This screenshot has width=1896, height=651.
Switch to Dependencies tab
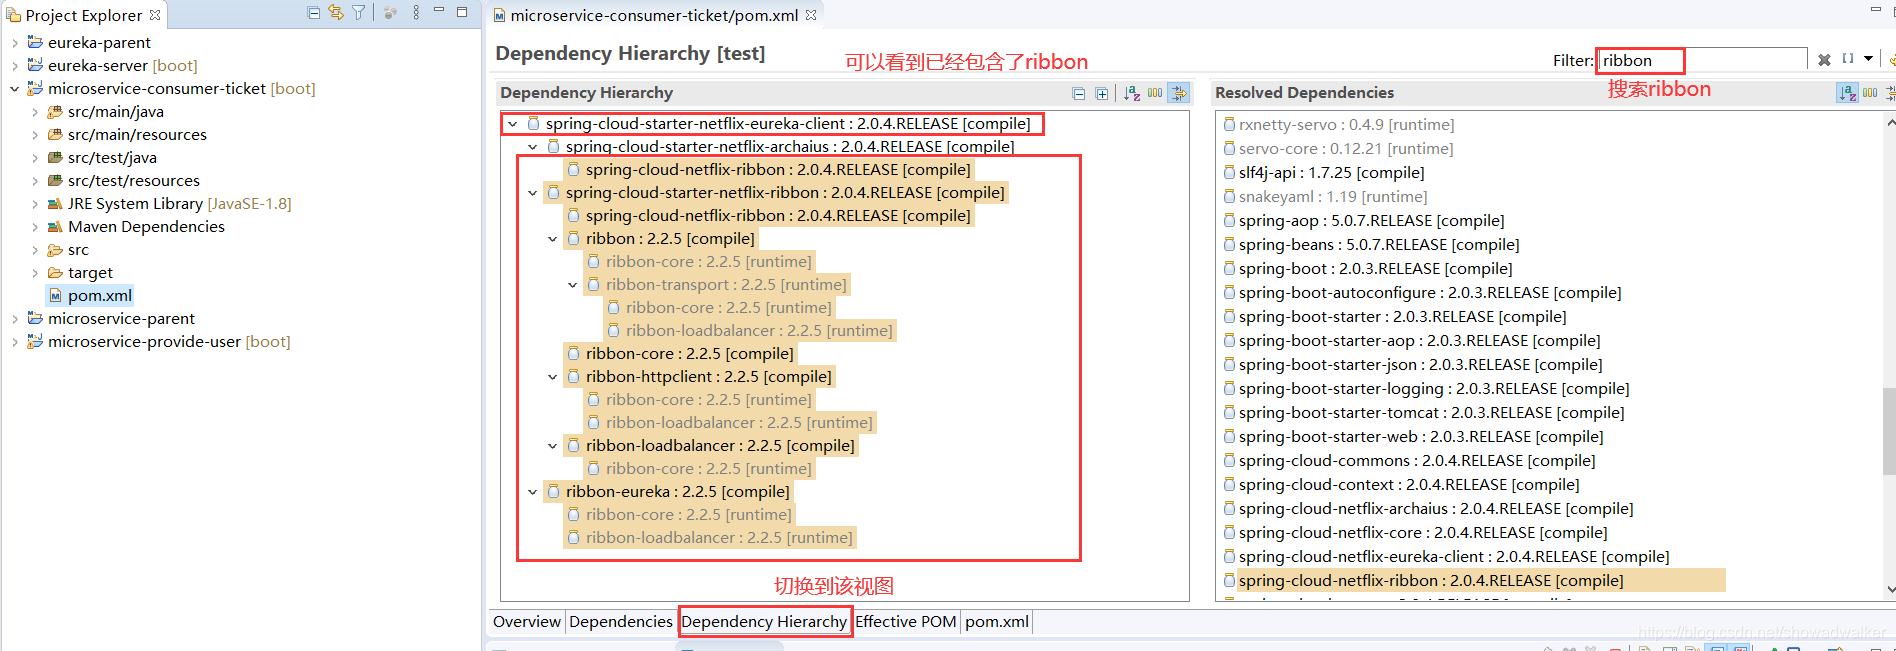point(620,622)
